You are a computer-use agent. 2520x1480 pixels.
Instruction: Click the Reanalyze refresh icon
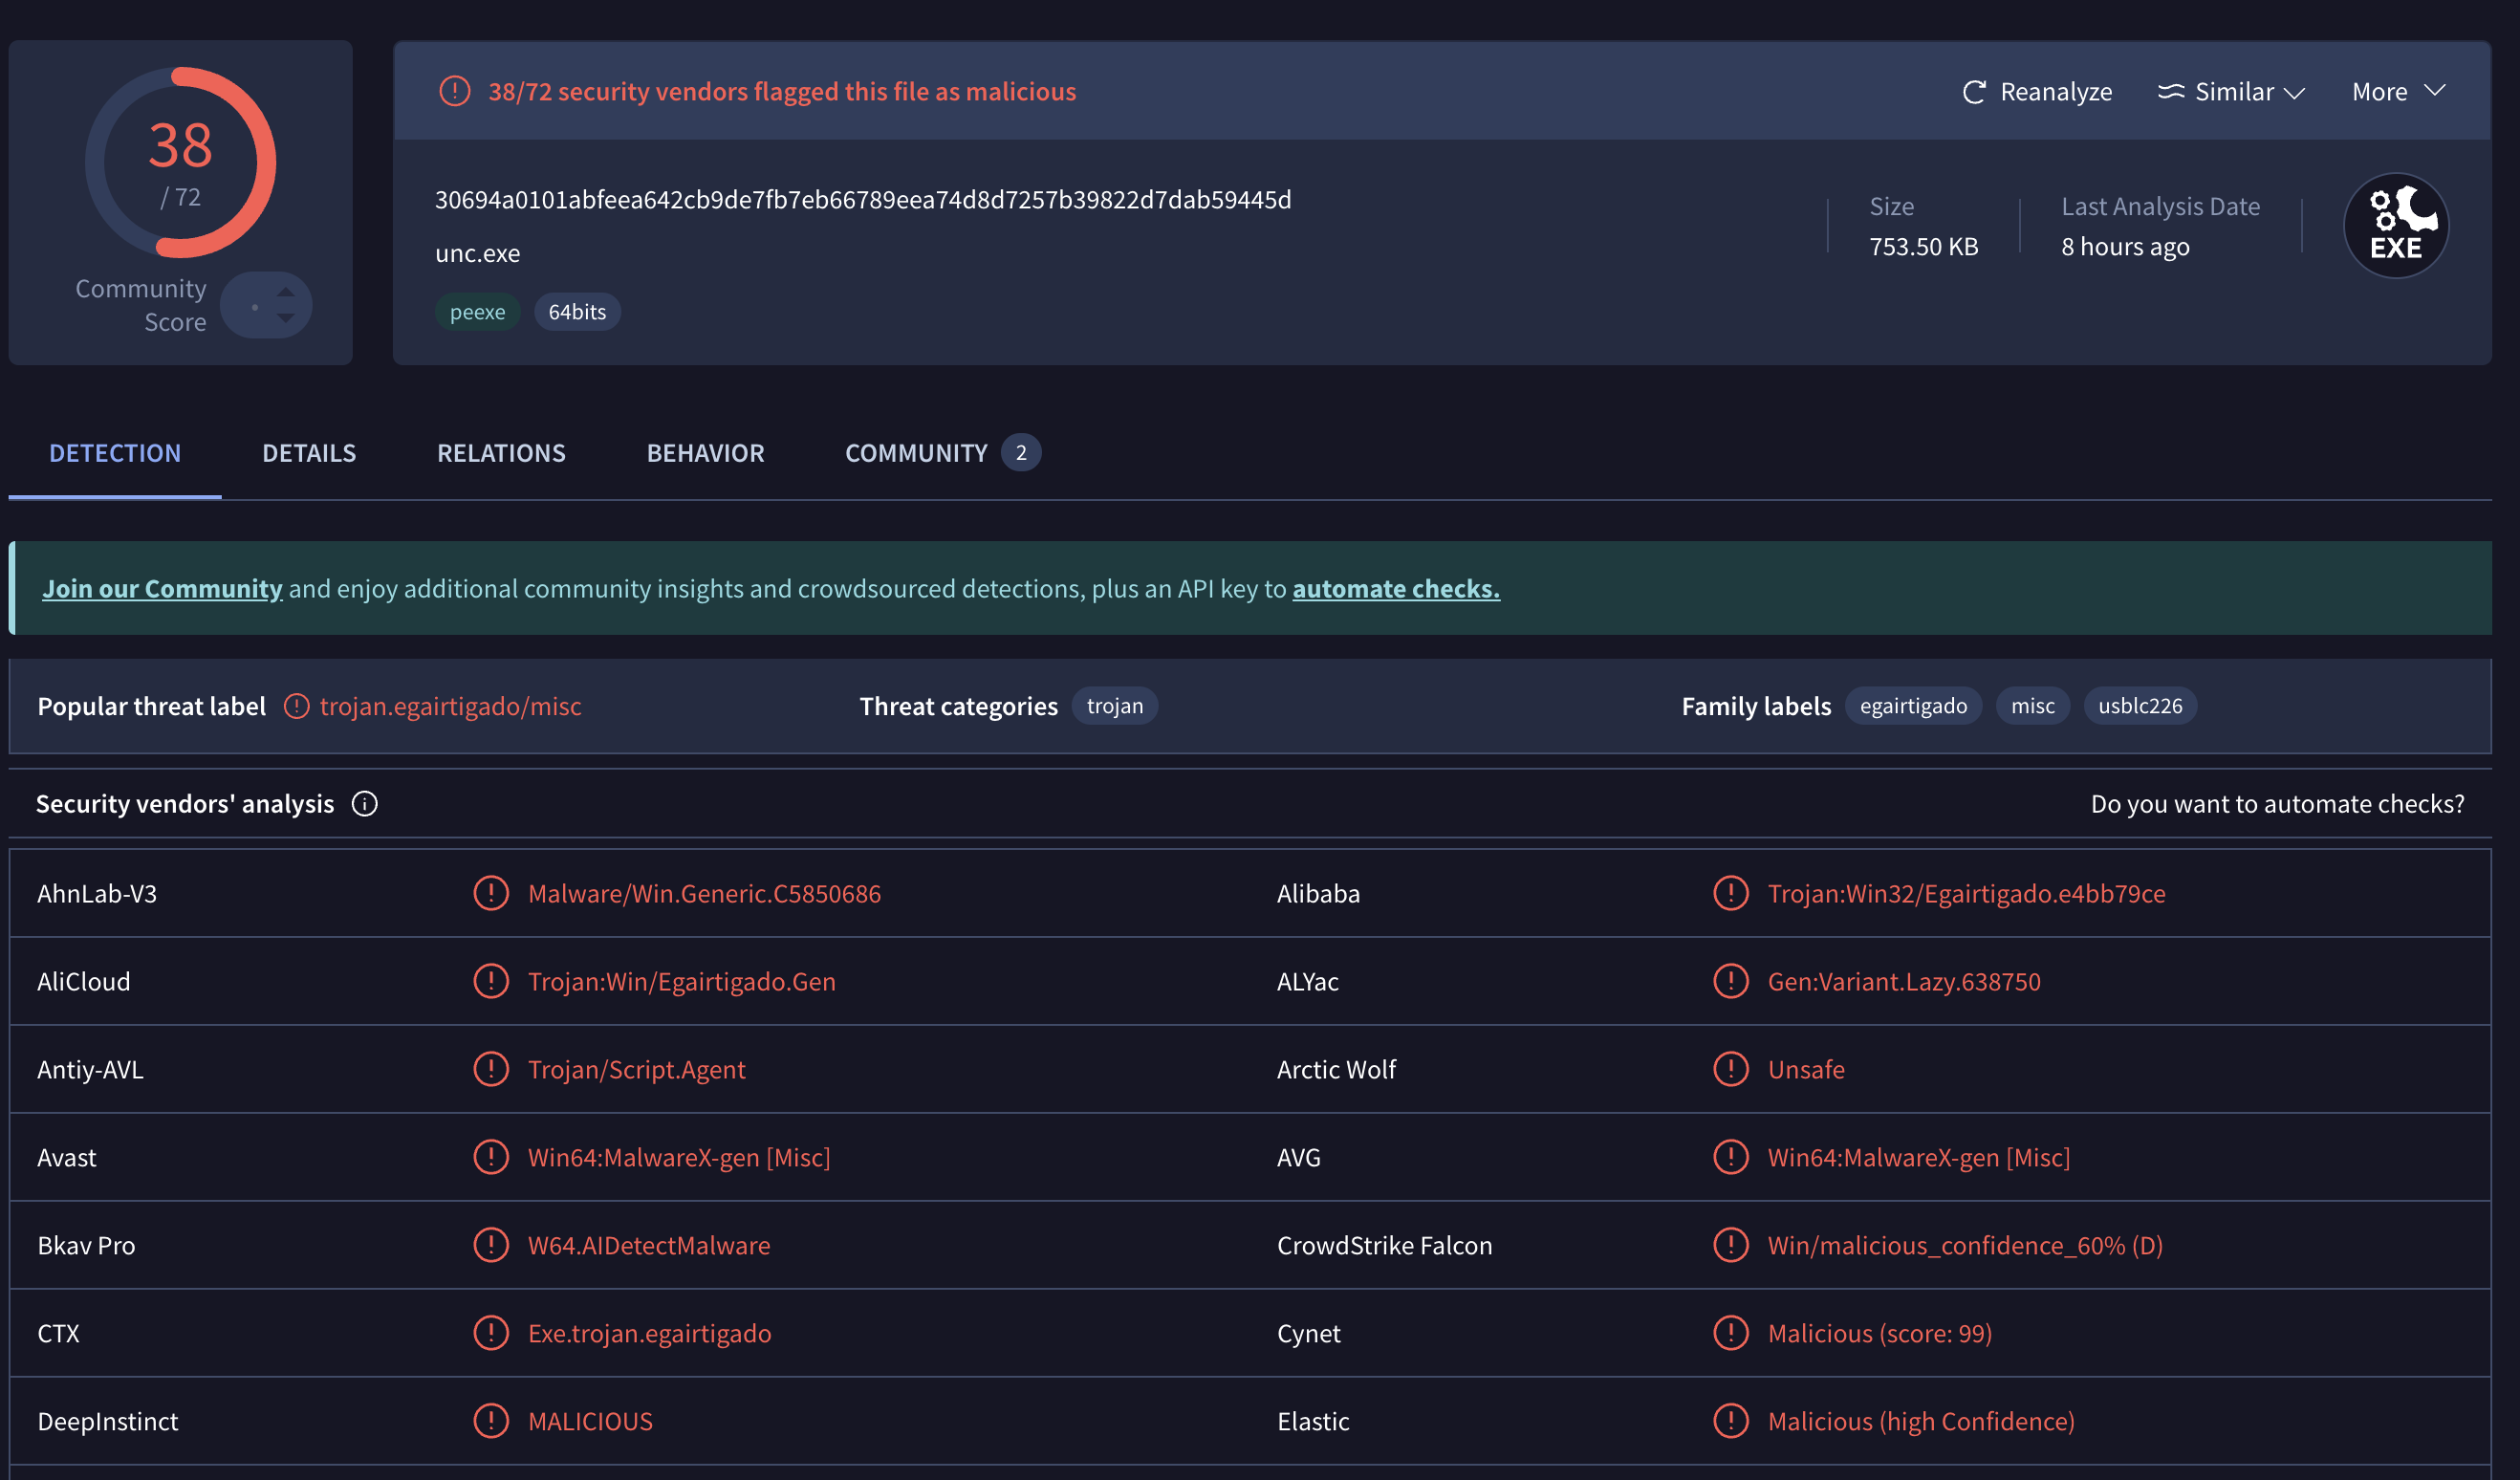1973,92
